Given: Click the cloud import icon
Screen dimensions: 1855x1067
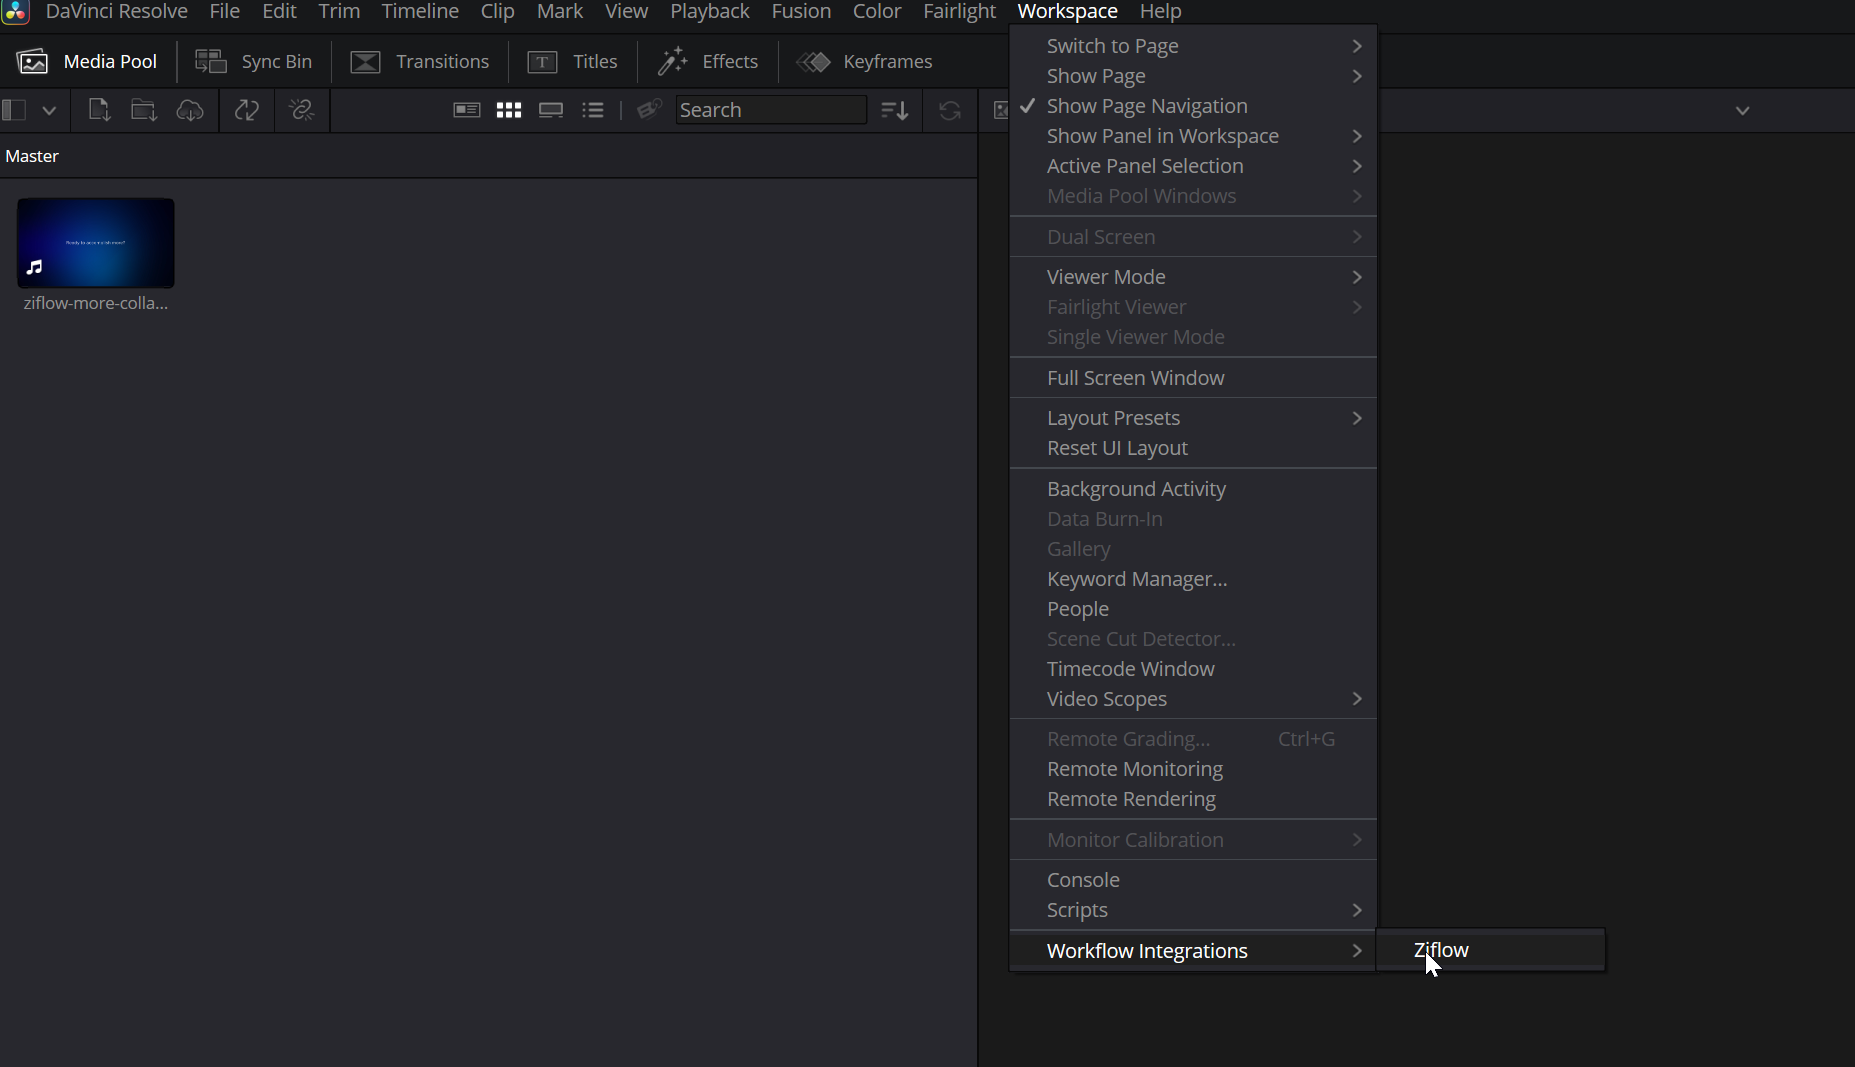Looking at the screenshot, I should click(190, 110).
